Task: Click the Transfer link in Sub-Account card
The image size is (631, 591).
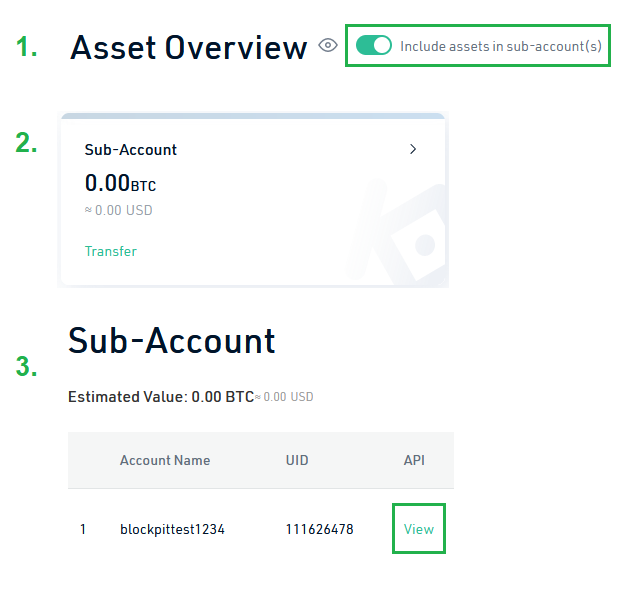Action: (x=111, y=251)
